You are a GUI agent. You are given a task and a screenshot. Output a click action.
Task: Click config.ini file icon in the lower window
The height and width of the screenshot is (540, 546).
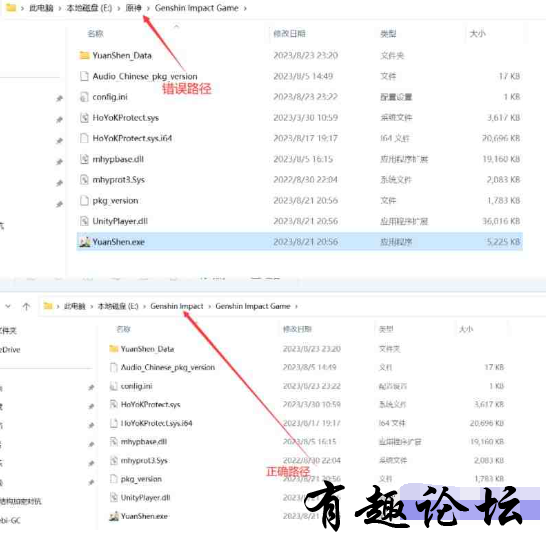114,386
